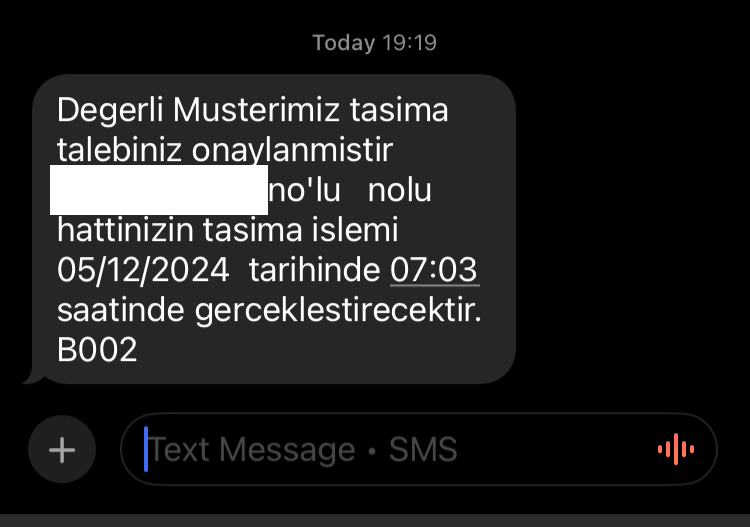The image size is (750, 527).
Task: Click the gray bar below the input area
Action: (375, 521)
